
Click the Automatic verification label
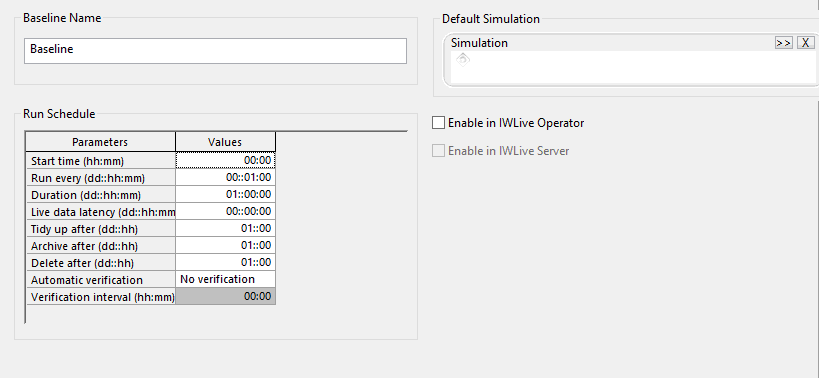[x=87, y=280]
